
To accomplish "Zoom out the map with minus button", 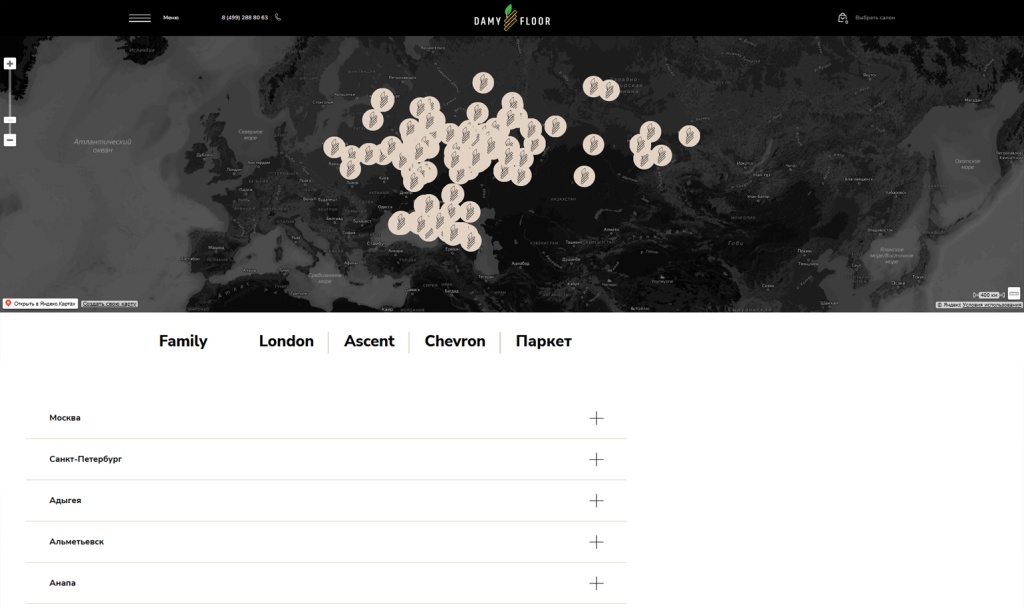I will (x=10, y=140).
